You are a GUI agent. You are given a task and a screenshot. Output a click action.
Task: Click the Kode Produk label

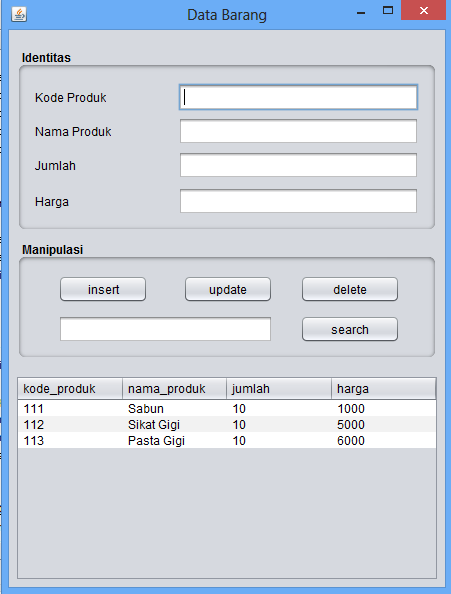tap(70, 98)
